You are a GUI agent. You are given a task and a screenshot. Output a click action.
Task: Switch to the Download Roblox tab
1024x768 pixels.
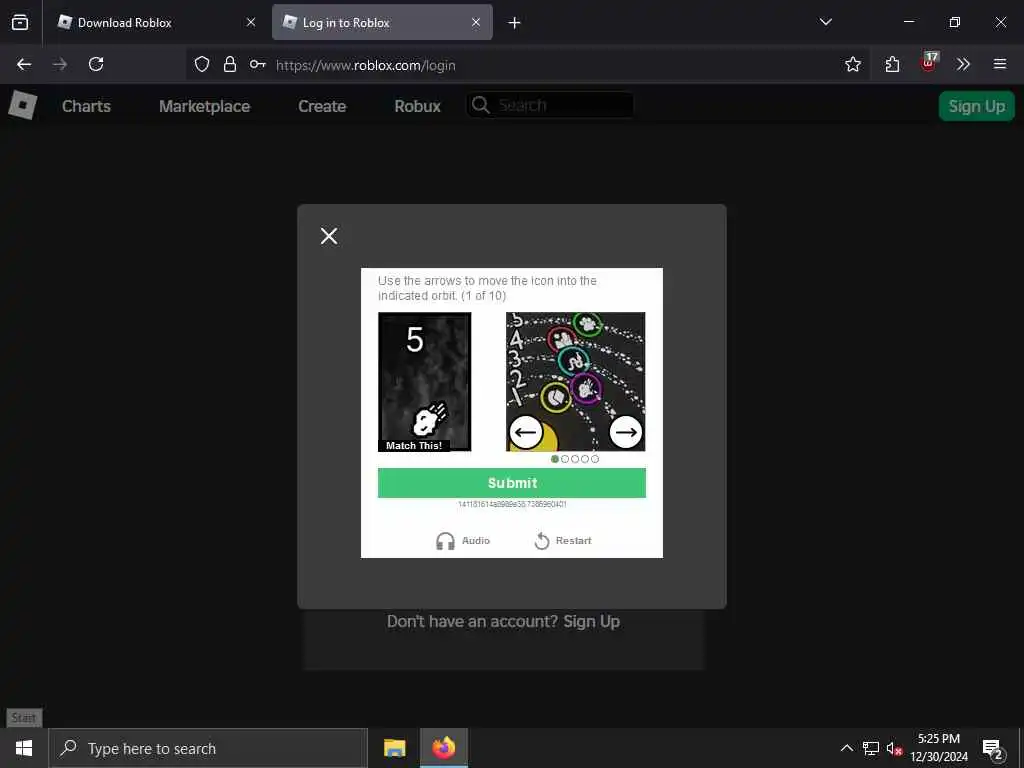155,23
